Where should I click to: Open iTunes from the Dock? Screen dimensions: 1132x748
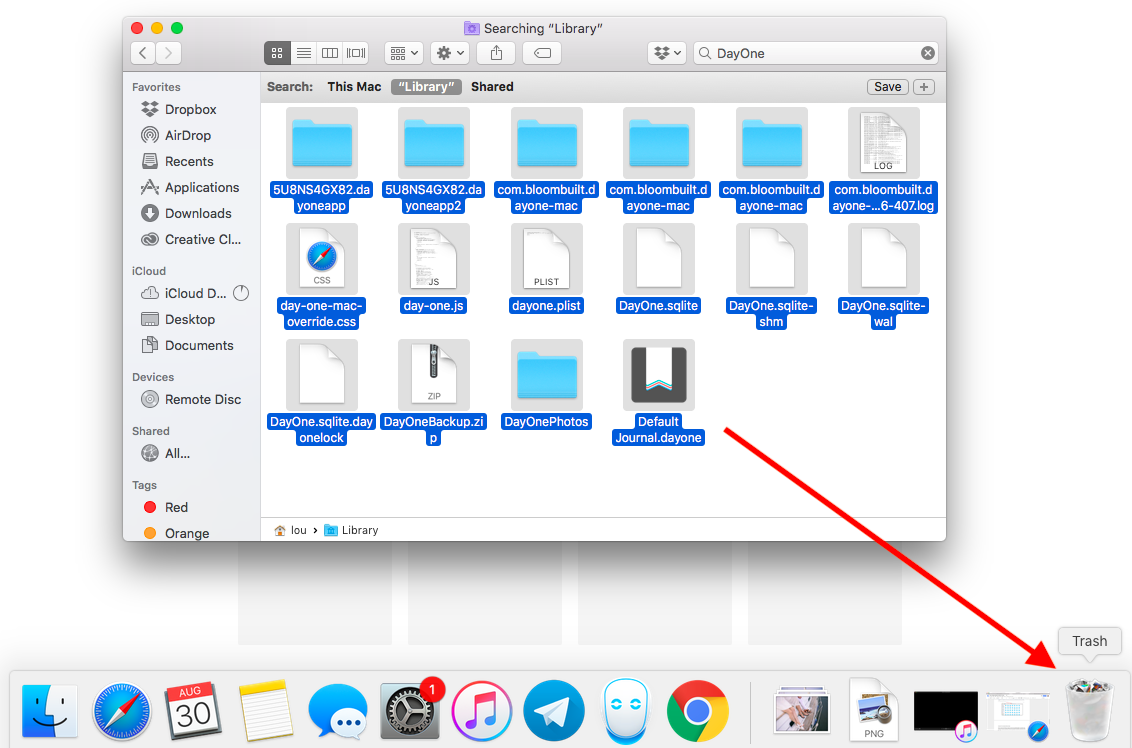click(482, 712)
